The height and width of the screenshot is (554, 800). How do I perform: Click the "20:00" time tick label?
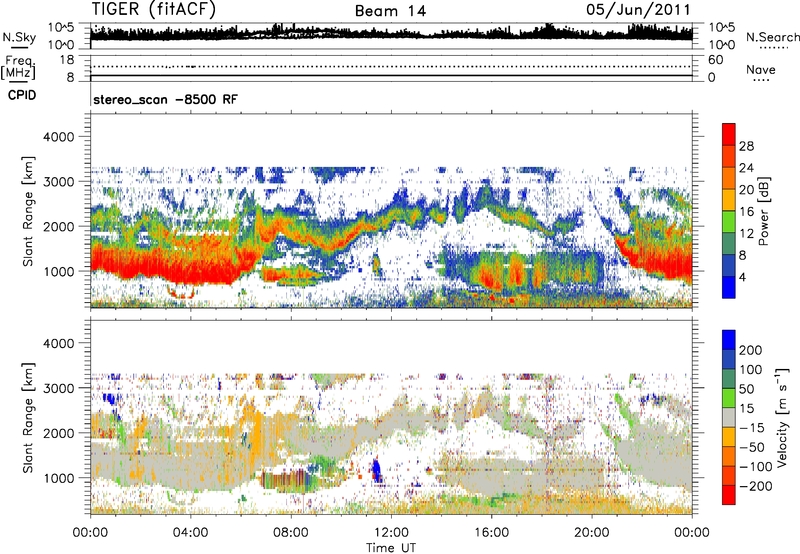[591, 533]
